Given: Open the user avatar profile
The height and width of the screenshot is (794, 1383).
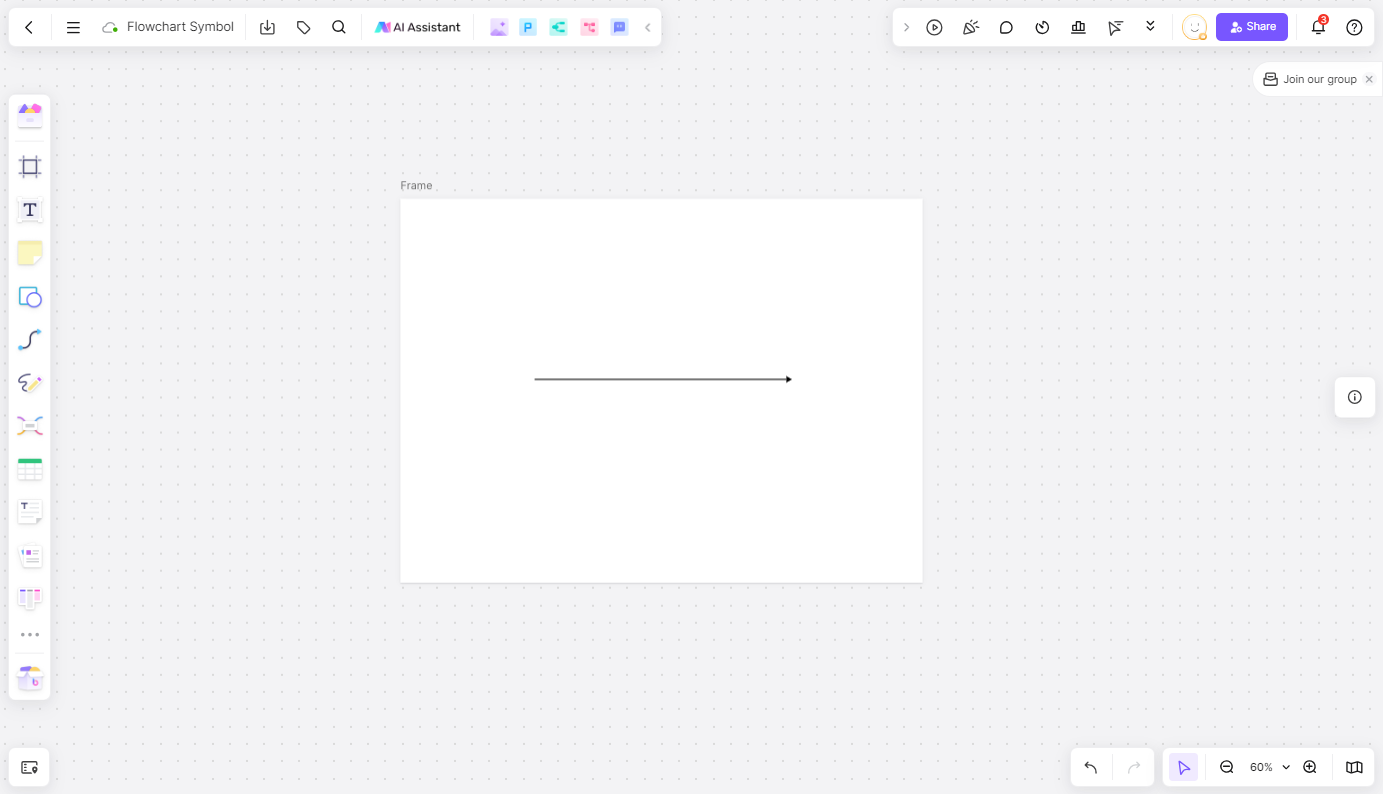Looking at the screenshot, I should [1194, 27].
